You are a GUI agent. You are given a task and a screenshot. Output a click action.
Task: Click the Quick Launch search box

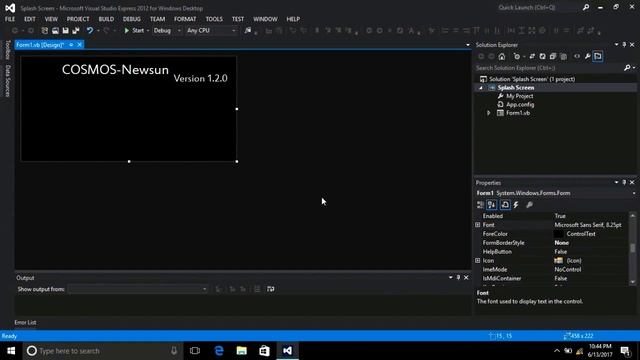point(538,7)
